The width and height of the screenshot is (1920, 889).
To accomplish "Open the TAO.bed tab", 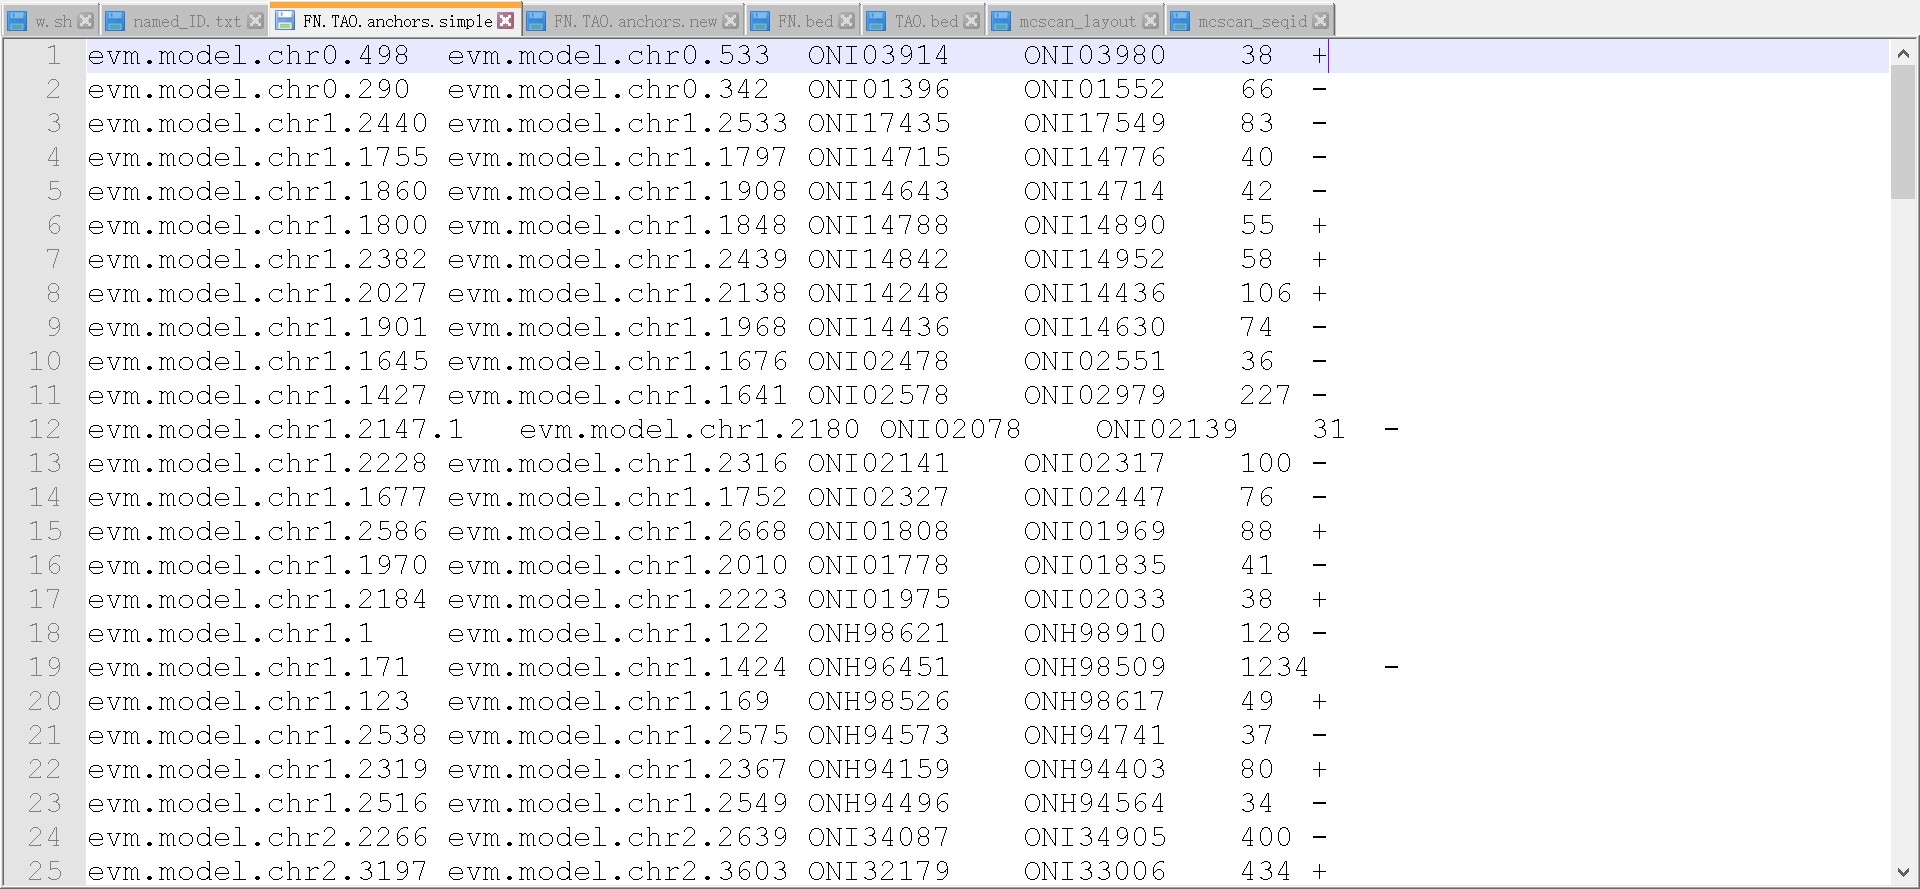I will pyautogui.click(x=925, y=21).
